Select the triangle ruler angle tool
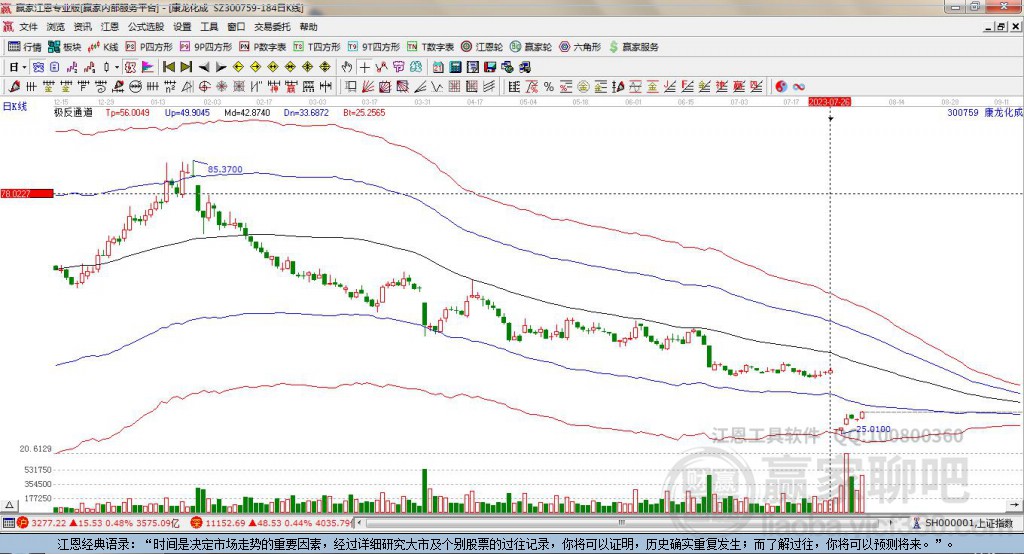This screenshot has height=554, width=1024. coord(187,86)
